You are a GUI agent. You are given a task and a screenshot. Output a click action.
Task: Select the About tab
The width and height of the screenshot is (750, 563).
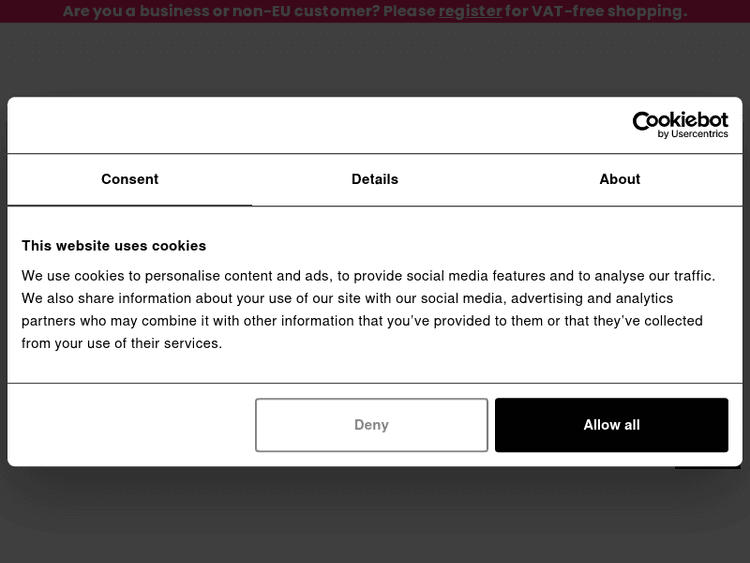(x=620, y=179)
